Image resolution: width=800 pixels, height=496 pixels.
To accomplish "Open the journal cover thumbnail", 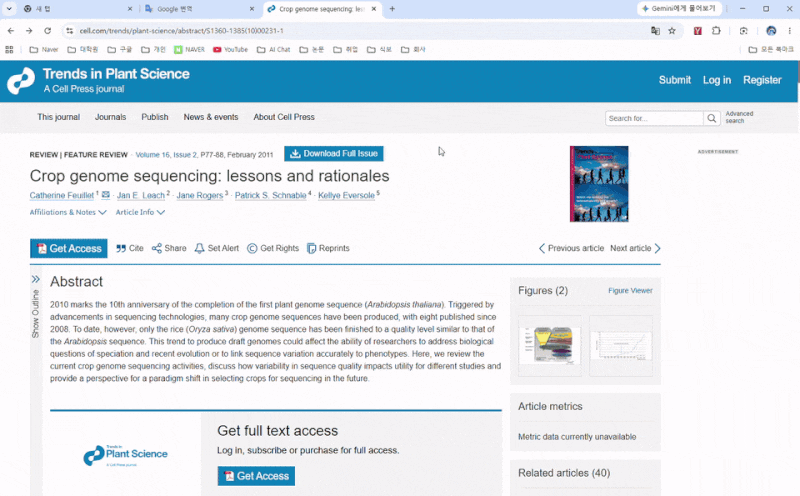I will [599, 184].
